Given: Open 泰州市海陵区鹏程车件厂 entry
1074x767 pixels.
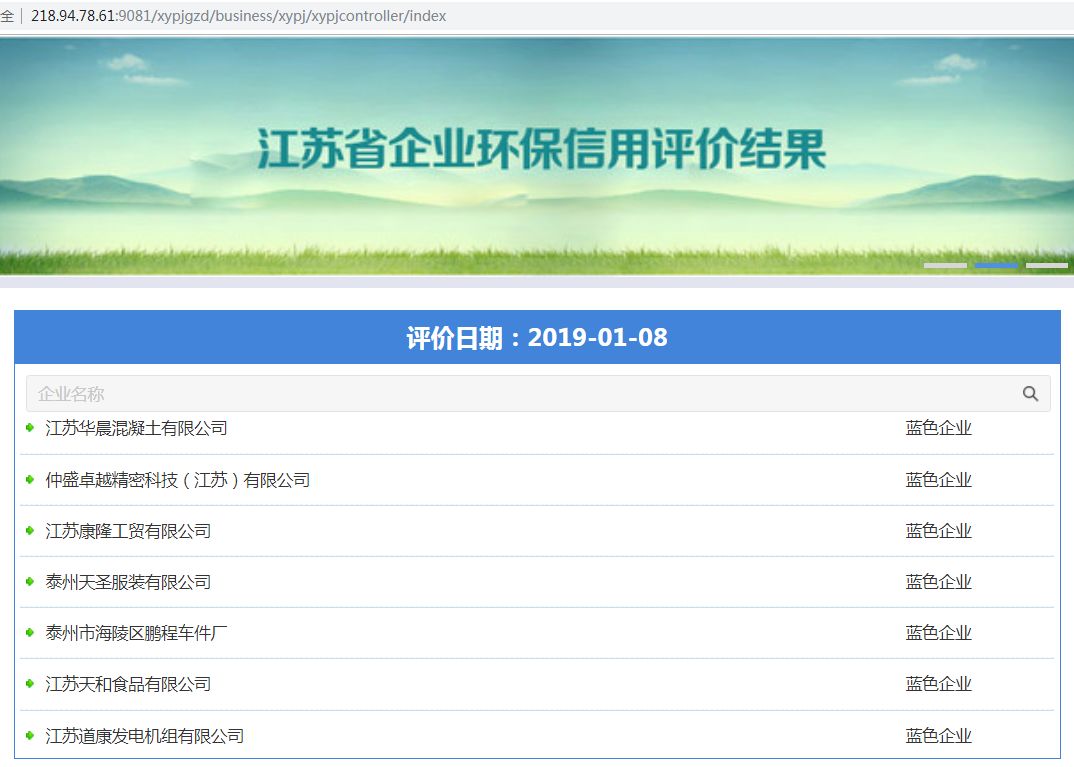Looking at the screenshot, I should coord(137,633).
